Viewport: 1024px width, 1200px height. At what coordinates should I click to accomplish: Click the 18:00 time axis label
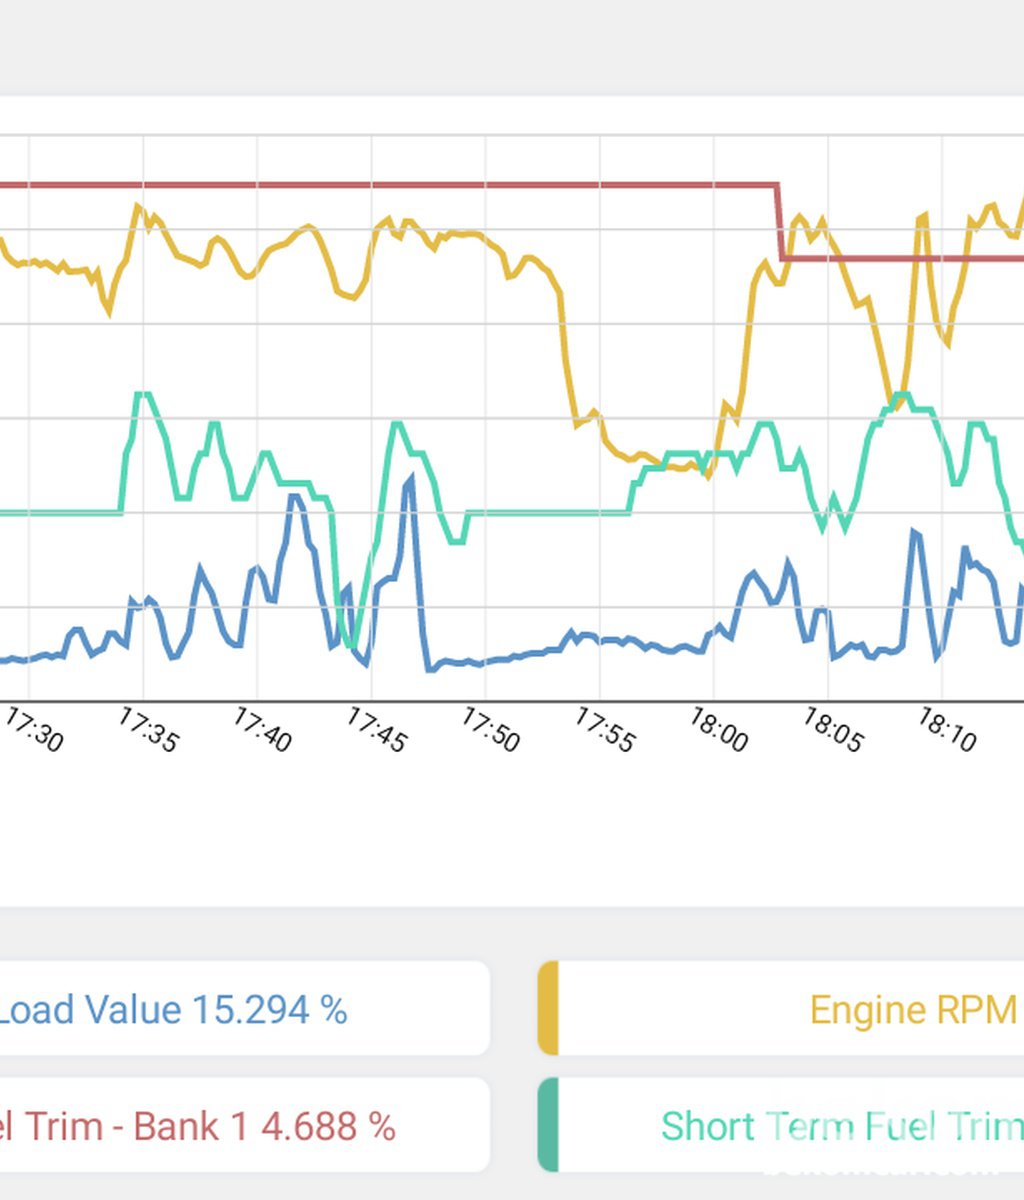(718, 731)
